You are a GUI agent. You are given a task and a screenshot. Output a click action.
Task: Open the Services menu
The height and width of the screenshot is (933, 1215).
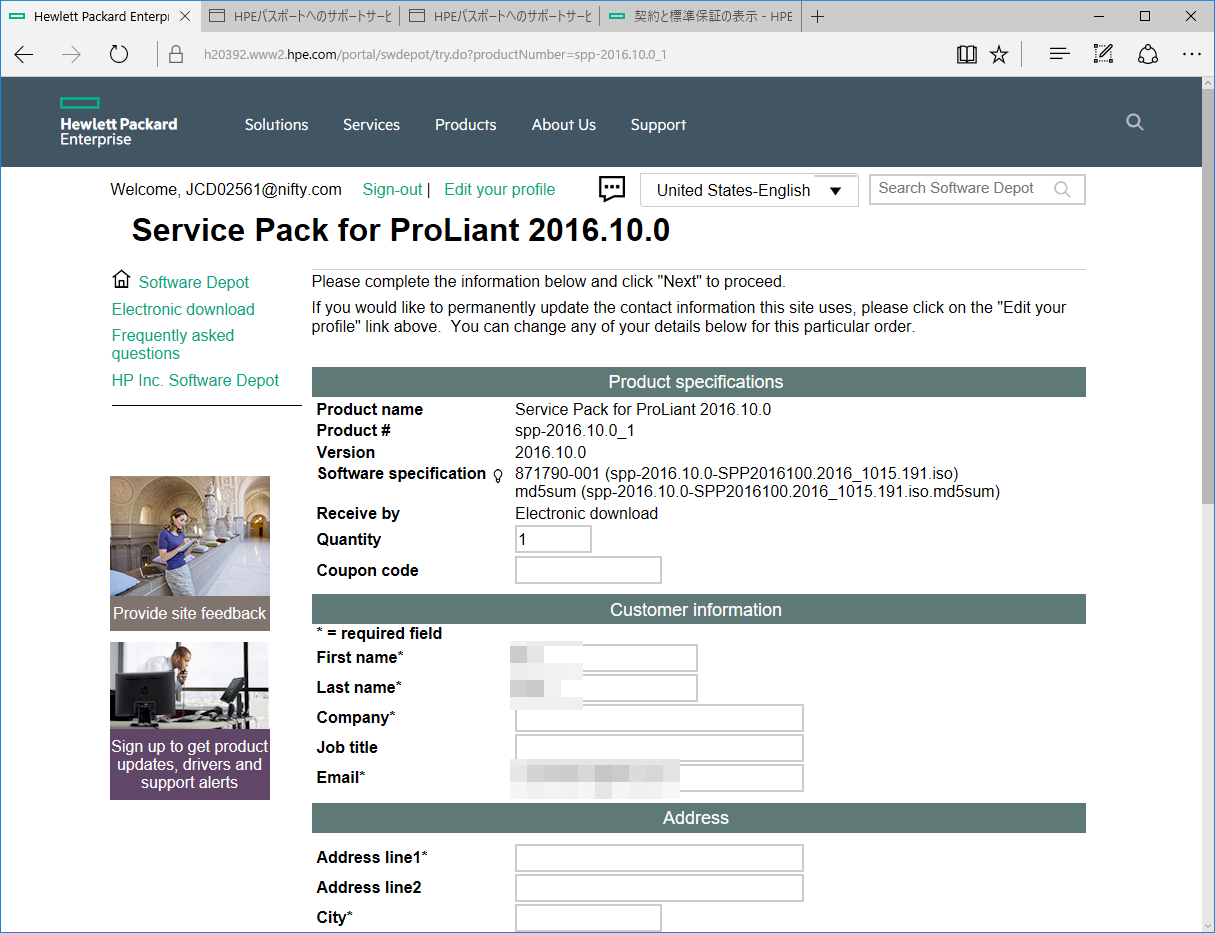pyautogui.click(x=371, y=125)
